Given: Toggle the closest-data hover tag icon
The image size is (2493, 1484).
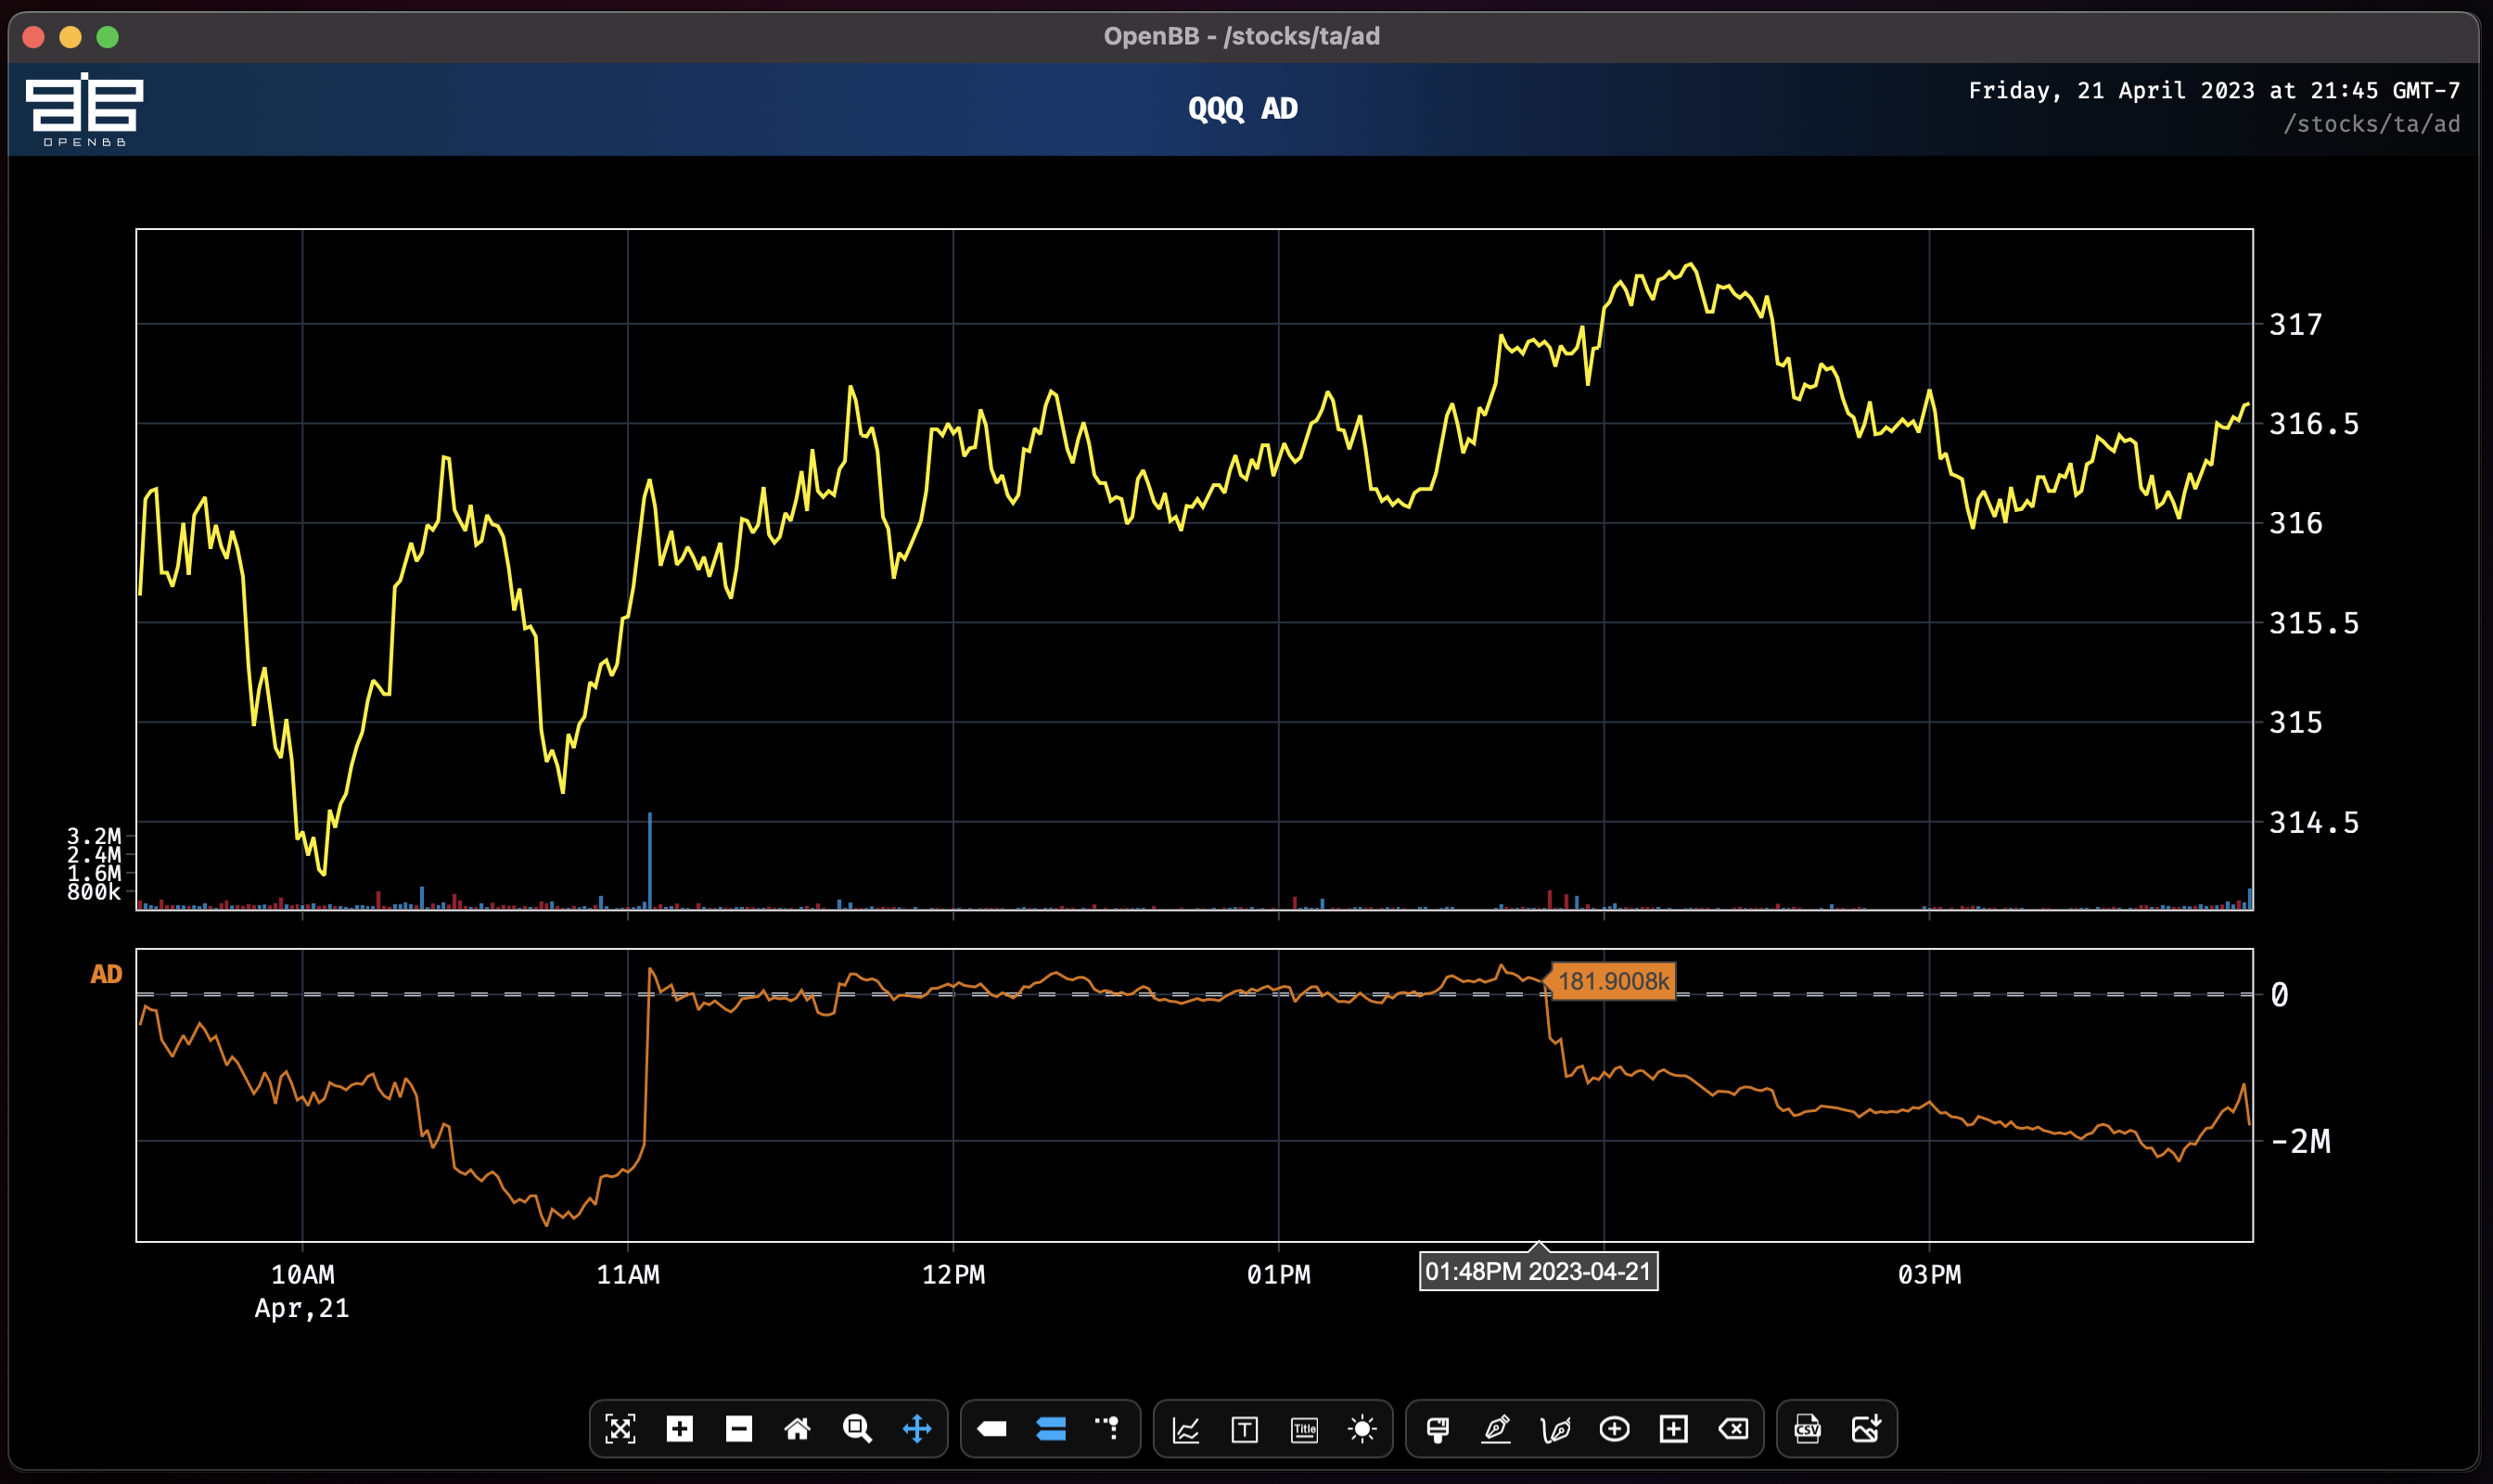Looking at the screenshot, I should [992, 1429].
